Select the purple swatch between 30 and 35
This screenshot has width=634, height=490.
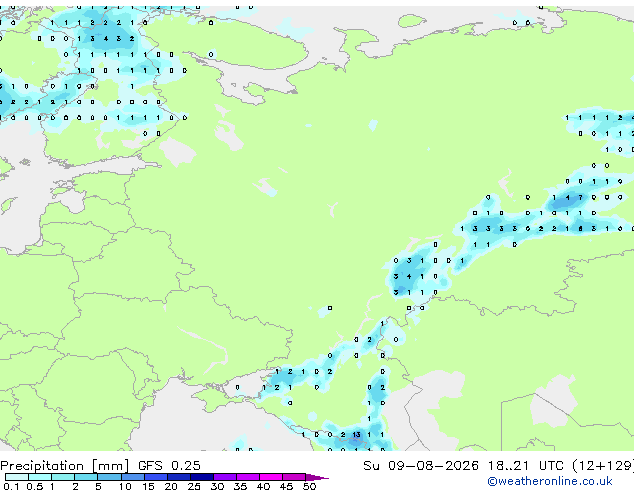tap(224, 477)
